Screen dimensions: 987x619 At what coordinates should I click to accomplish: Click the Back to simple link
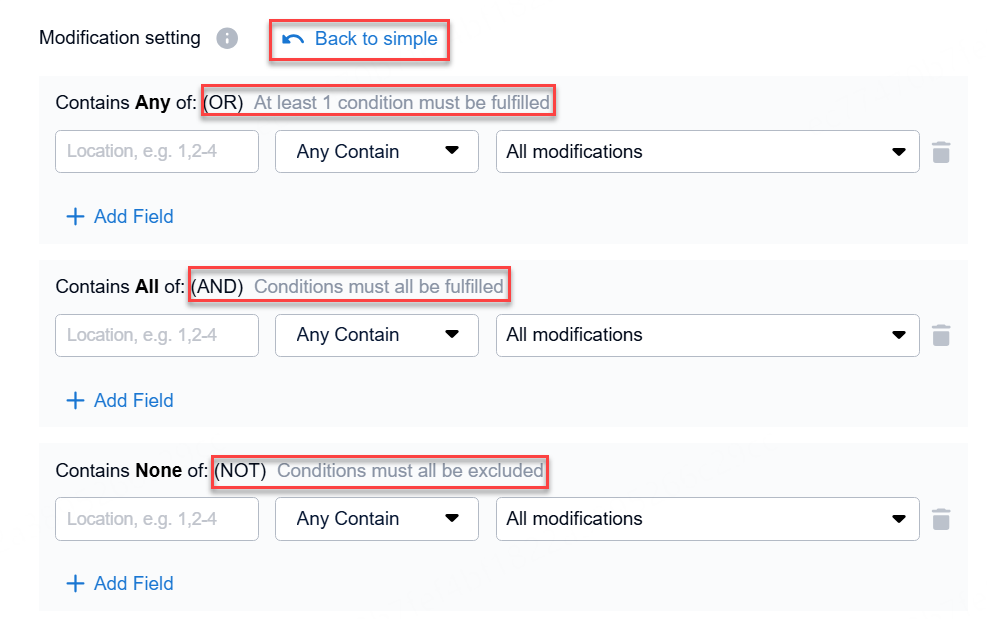click(x=375, y=39)
